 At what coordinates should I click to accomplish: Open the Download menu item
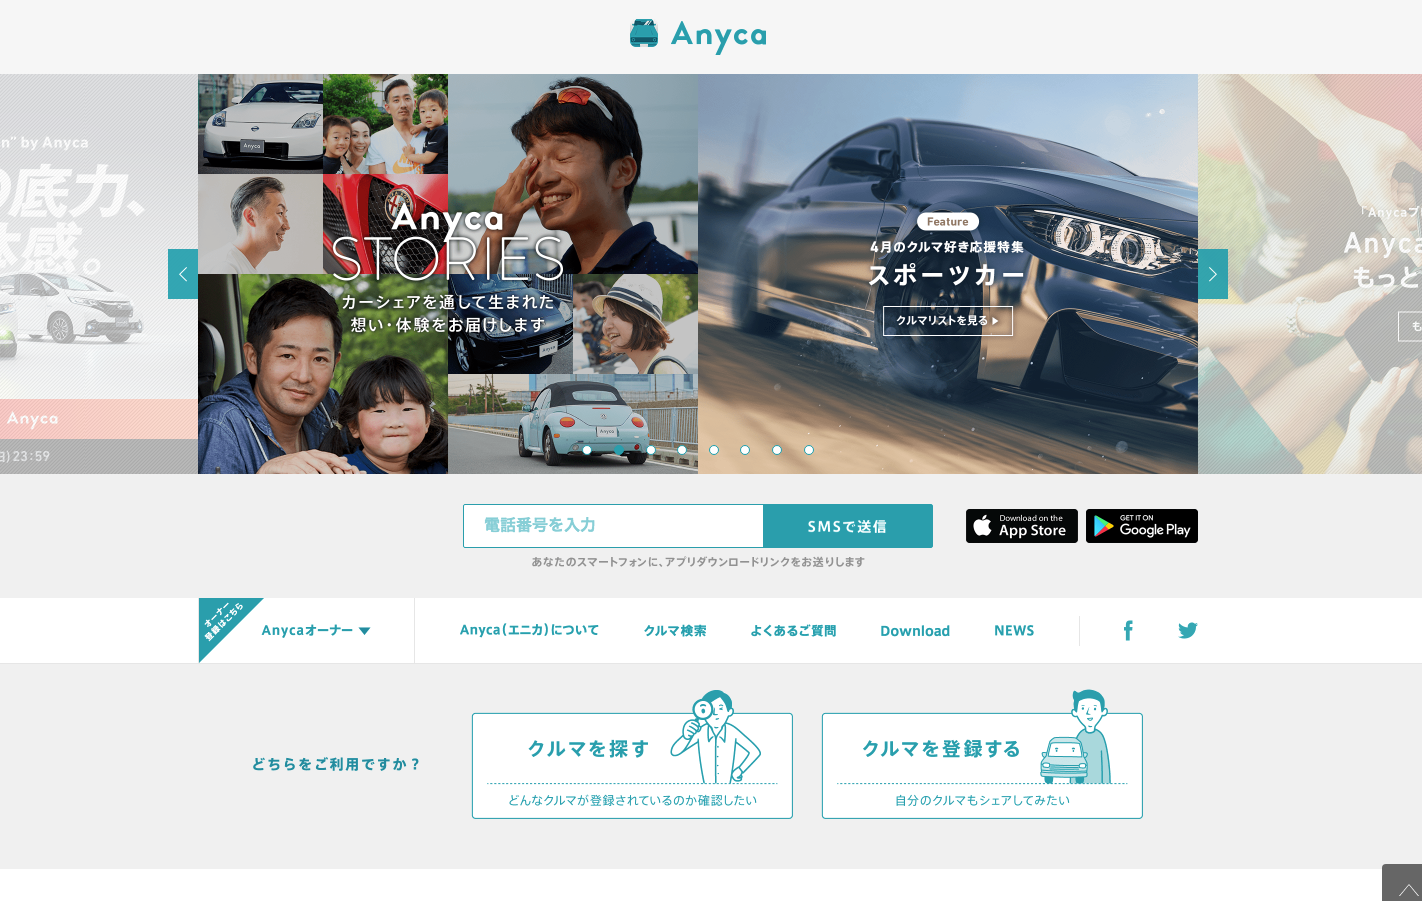pos(915,631)
